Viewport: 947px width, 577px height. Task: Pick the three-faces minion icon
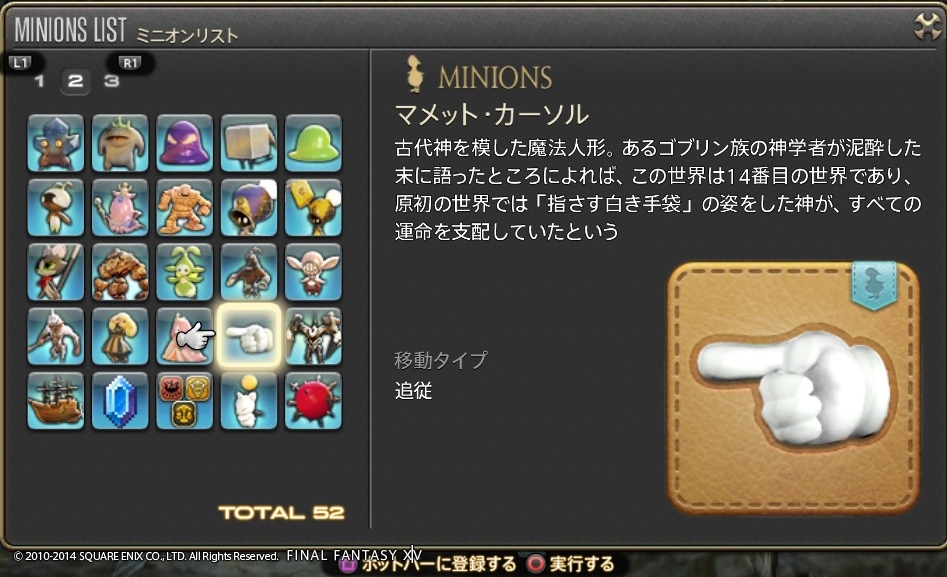click(x=184, y=401)
